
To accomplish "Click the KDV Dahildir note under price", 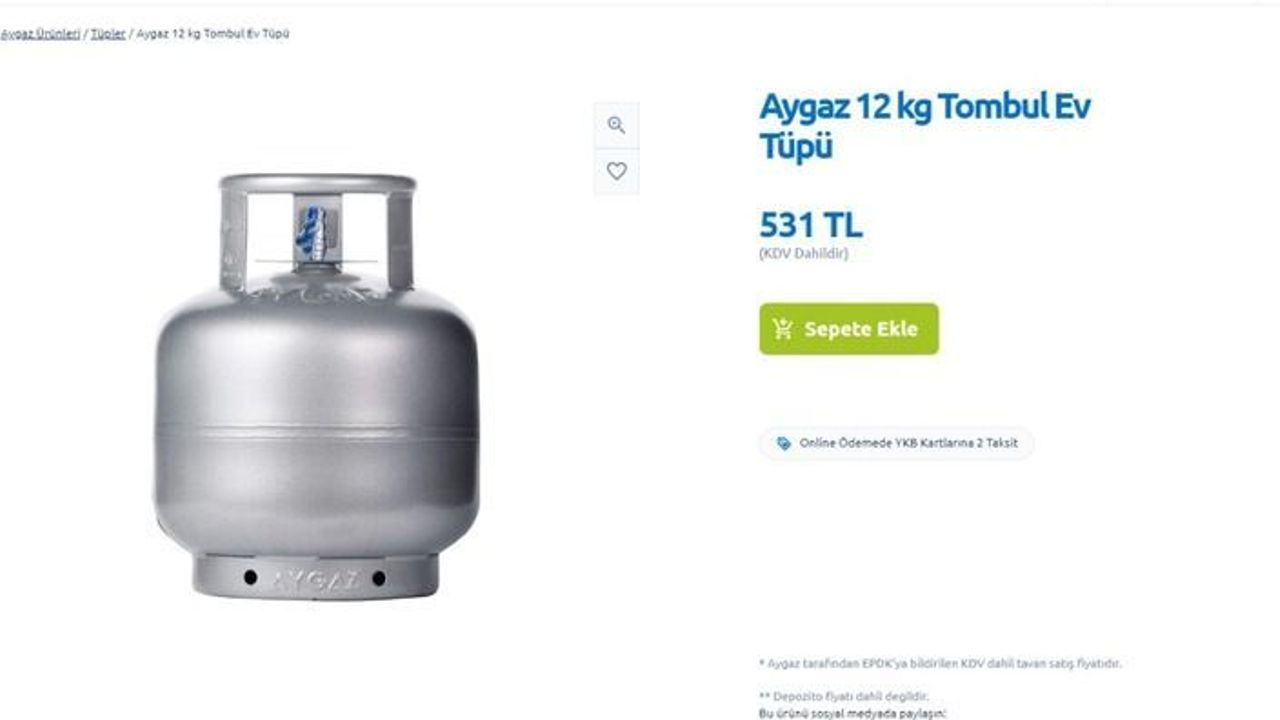I will pos(803,254).
